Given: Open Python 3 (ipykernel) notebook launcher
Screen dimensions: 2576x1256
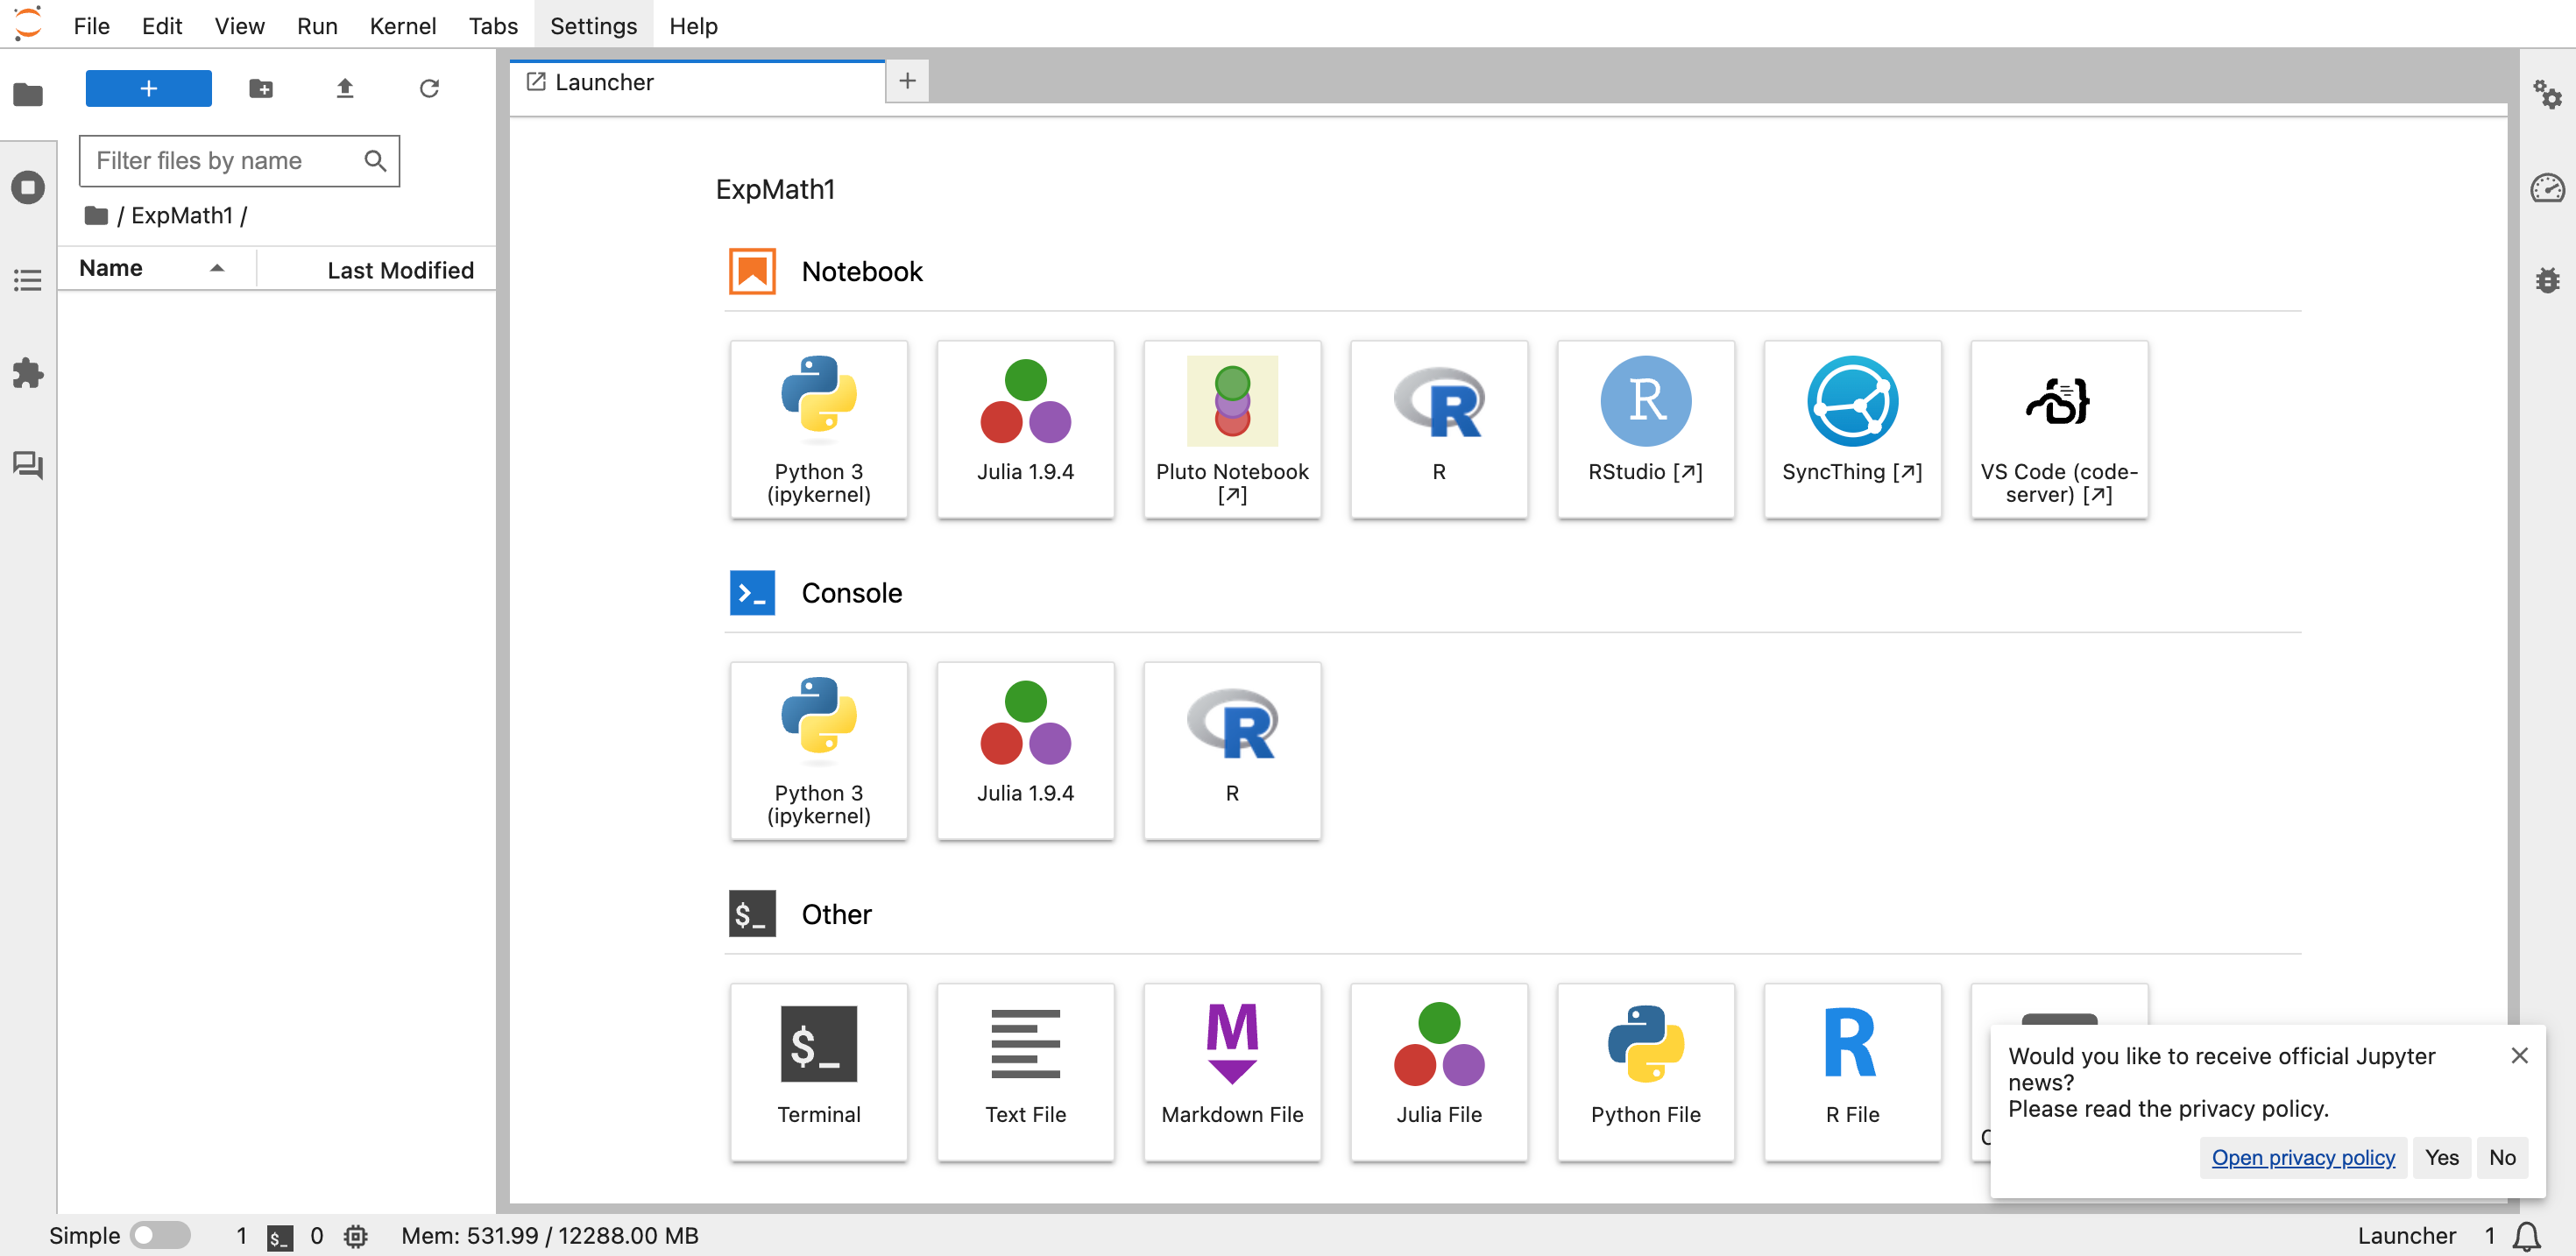Looking at the screenshot, I should click(818, 429).
